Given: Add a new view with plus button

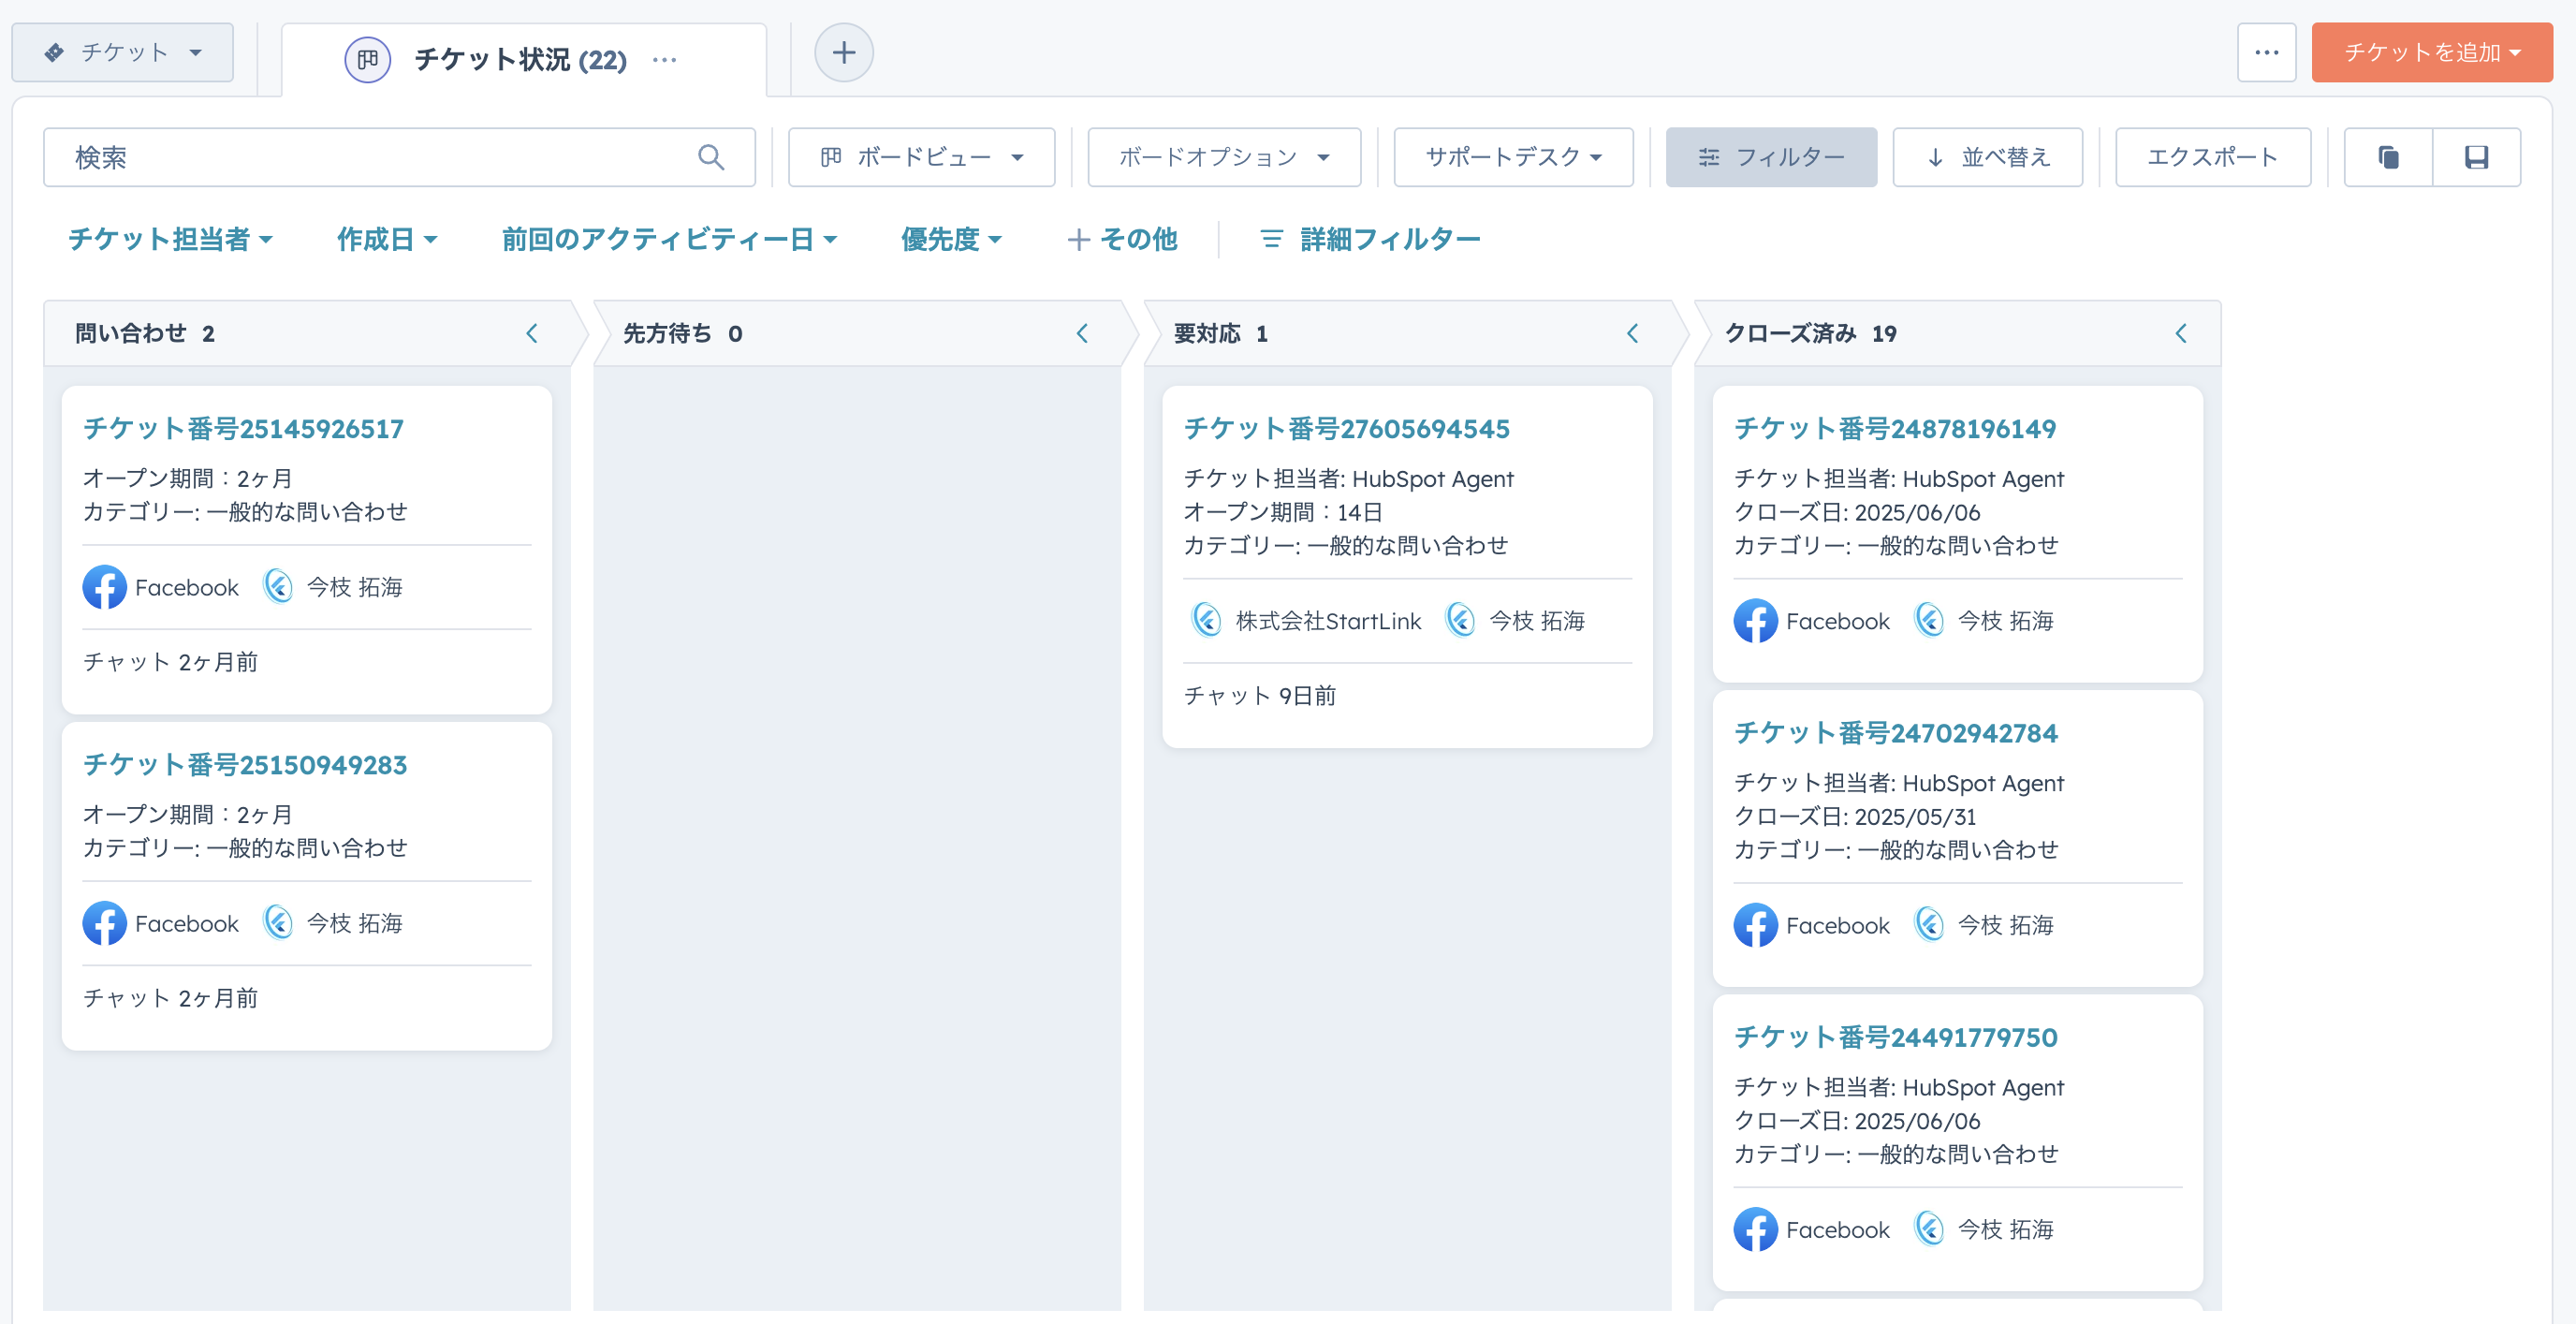Looking at the screenshot, I should pos(843,52).
